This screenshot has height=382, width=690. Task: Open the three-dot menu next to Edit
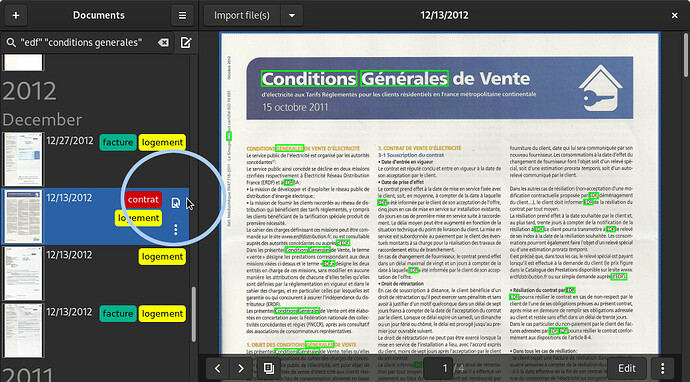point(662,368)
